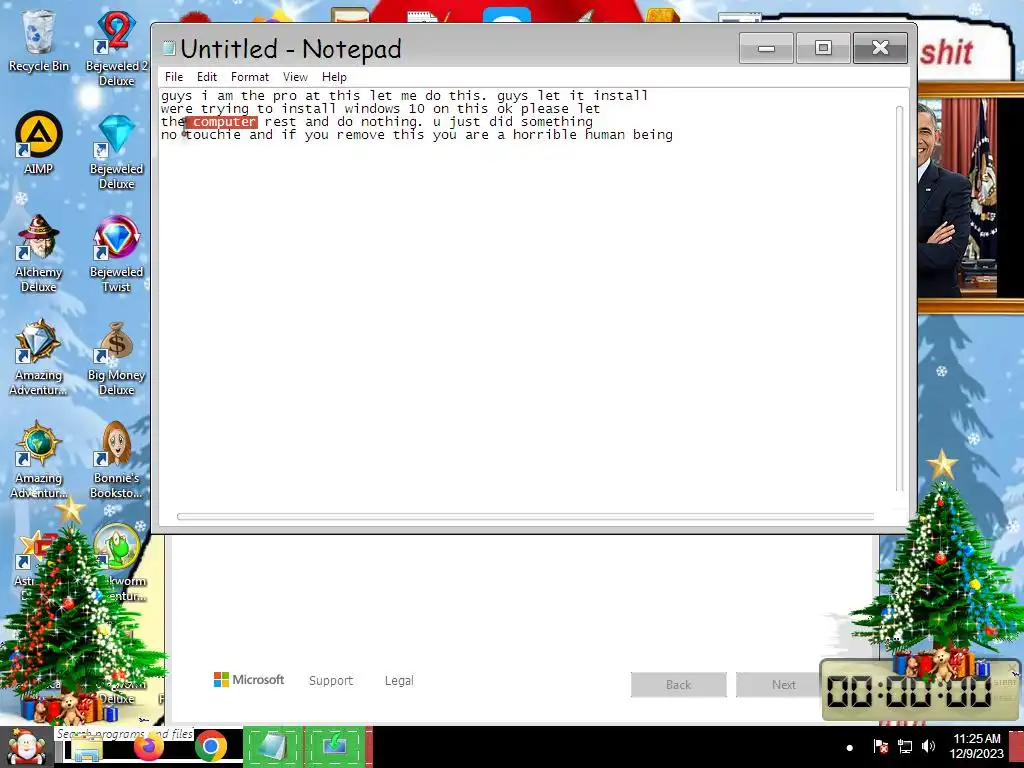Click the show hidden icons tray dot
This screenshot has height=768, width=1024.
850,747
